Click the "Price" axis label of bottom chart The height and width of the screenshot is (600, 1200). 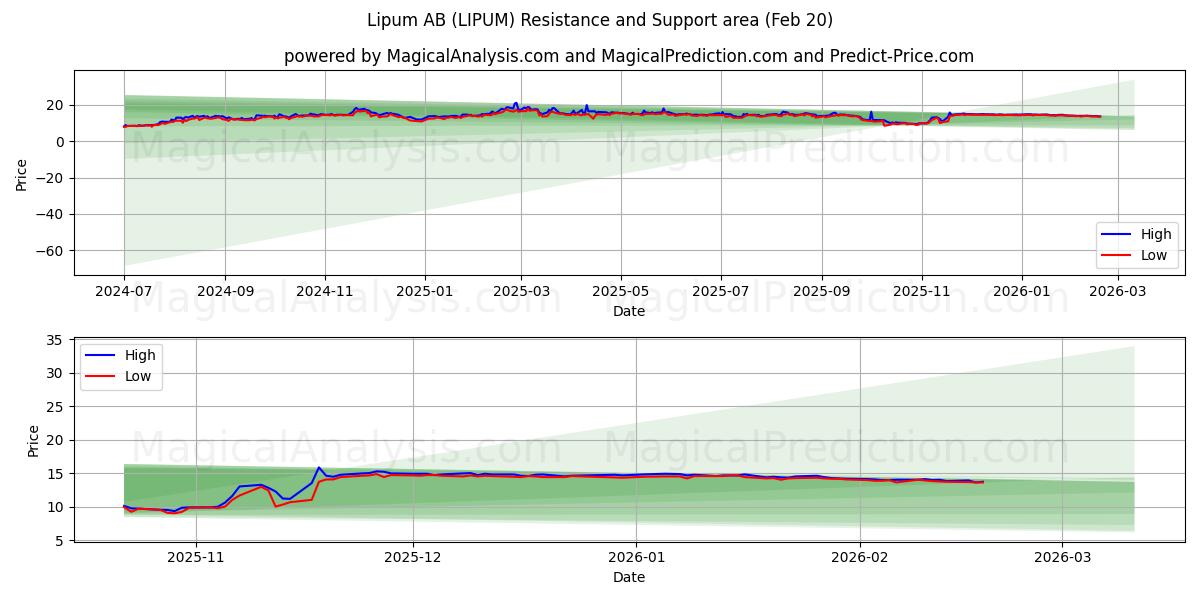pos(34,440)
